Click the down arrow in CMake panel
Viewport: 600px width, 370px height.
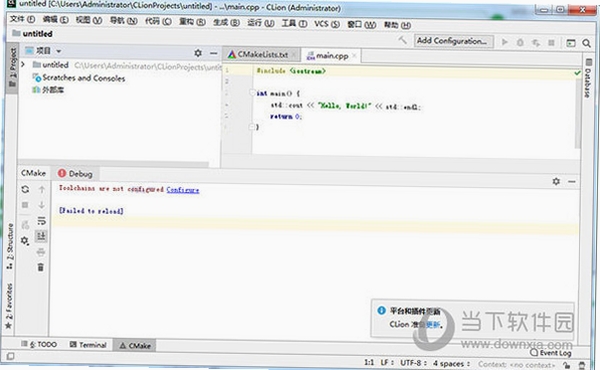[x=41, y=205]
